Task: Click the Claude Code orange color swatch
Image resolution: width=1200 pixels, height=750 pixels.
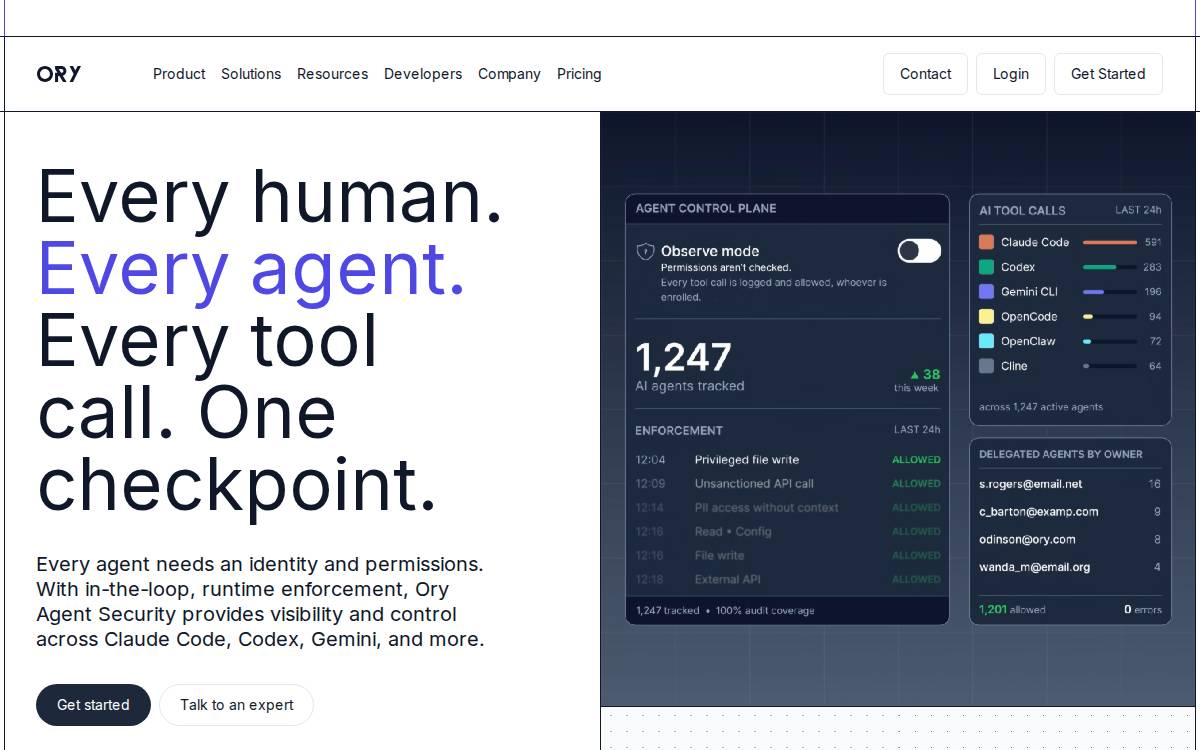Action: click(x=986, y=242)
